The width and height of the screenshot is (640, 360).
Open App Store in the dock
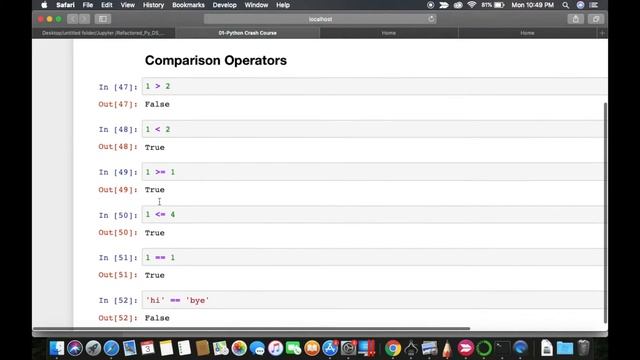tap(330, 348)
